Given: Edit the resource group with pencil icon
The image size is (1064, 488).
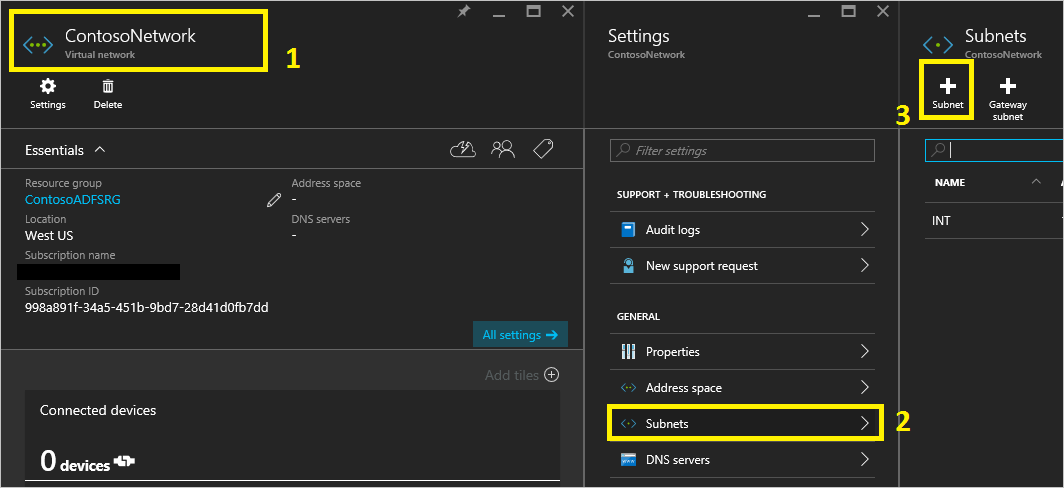Looking at the screenshot, I should point(273,200).
